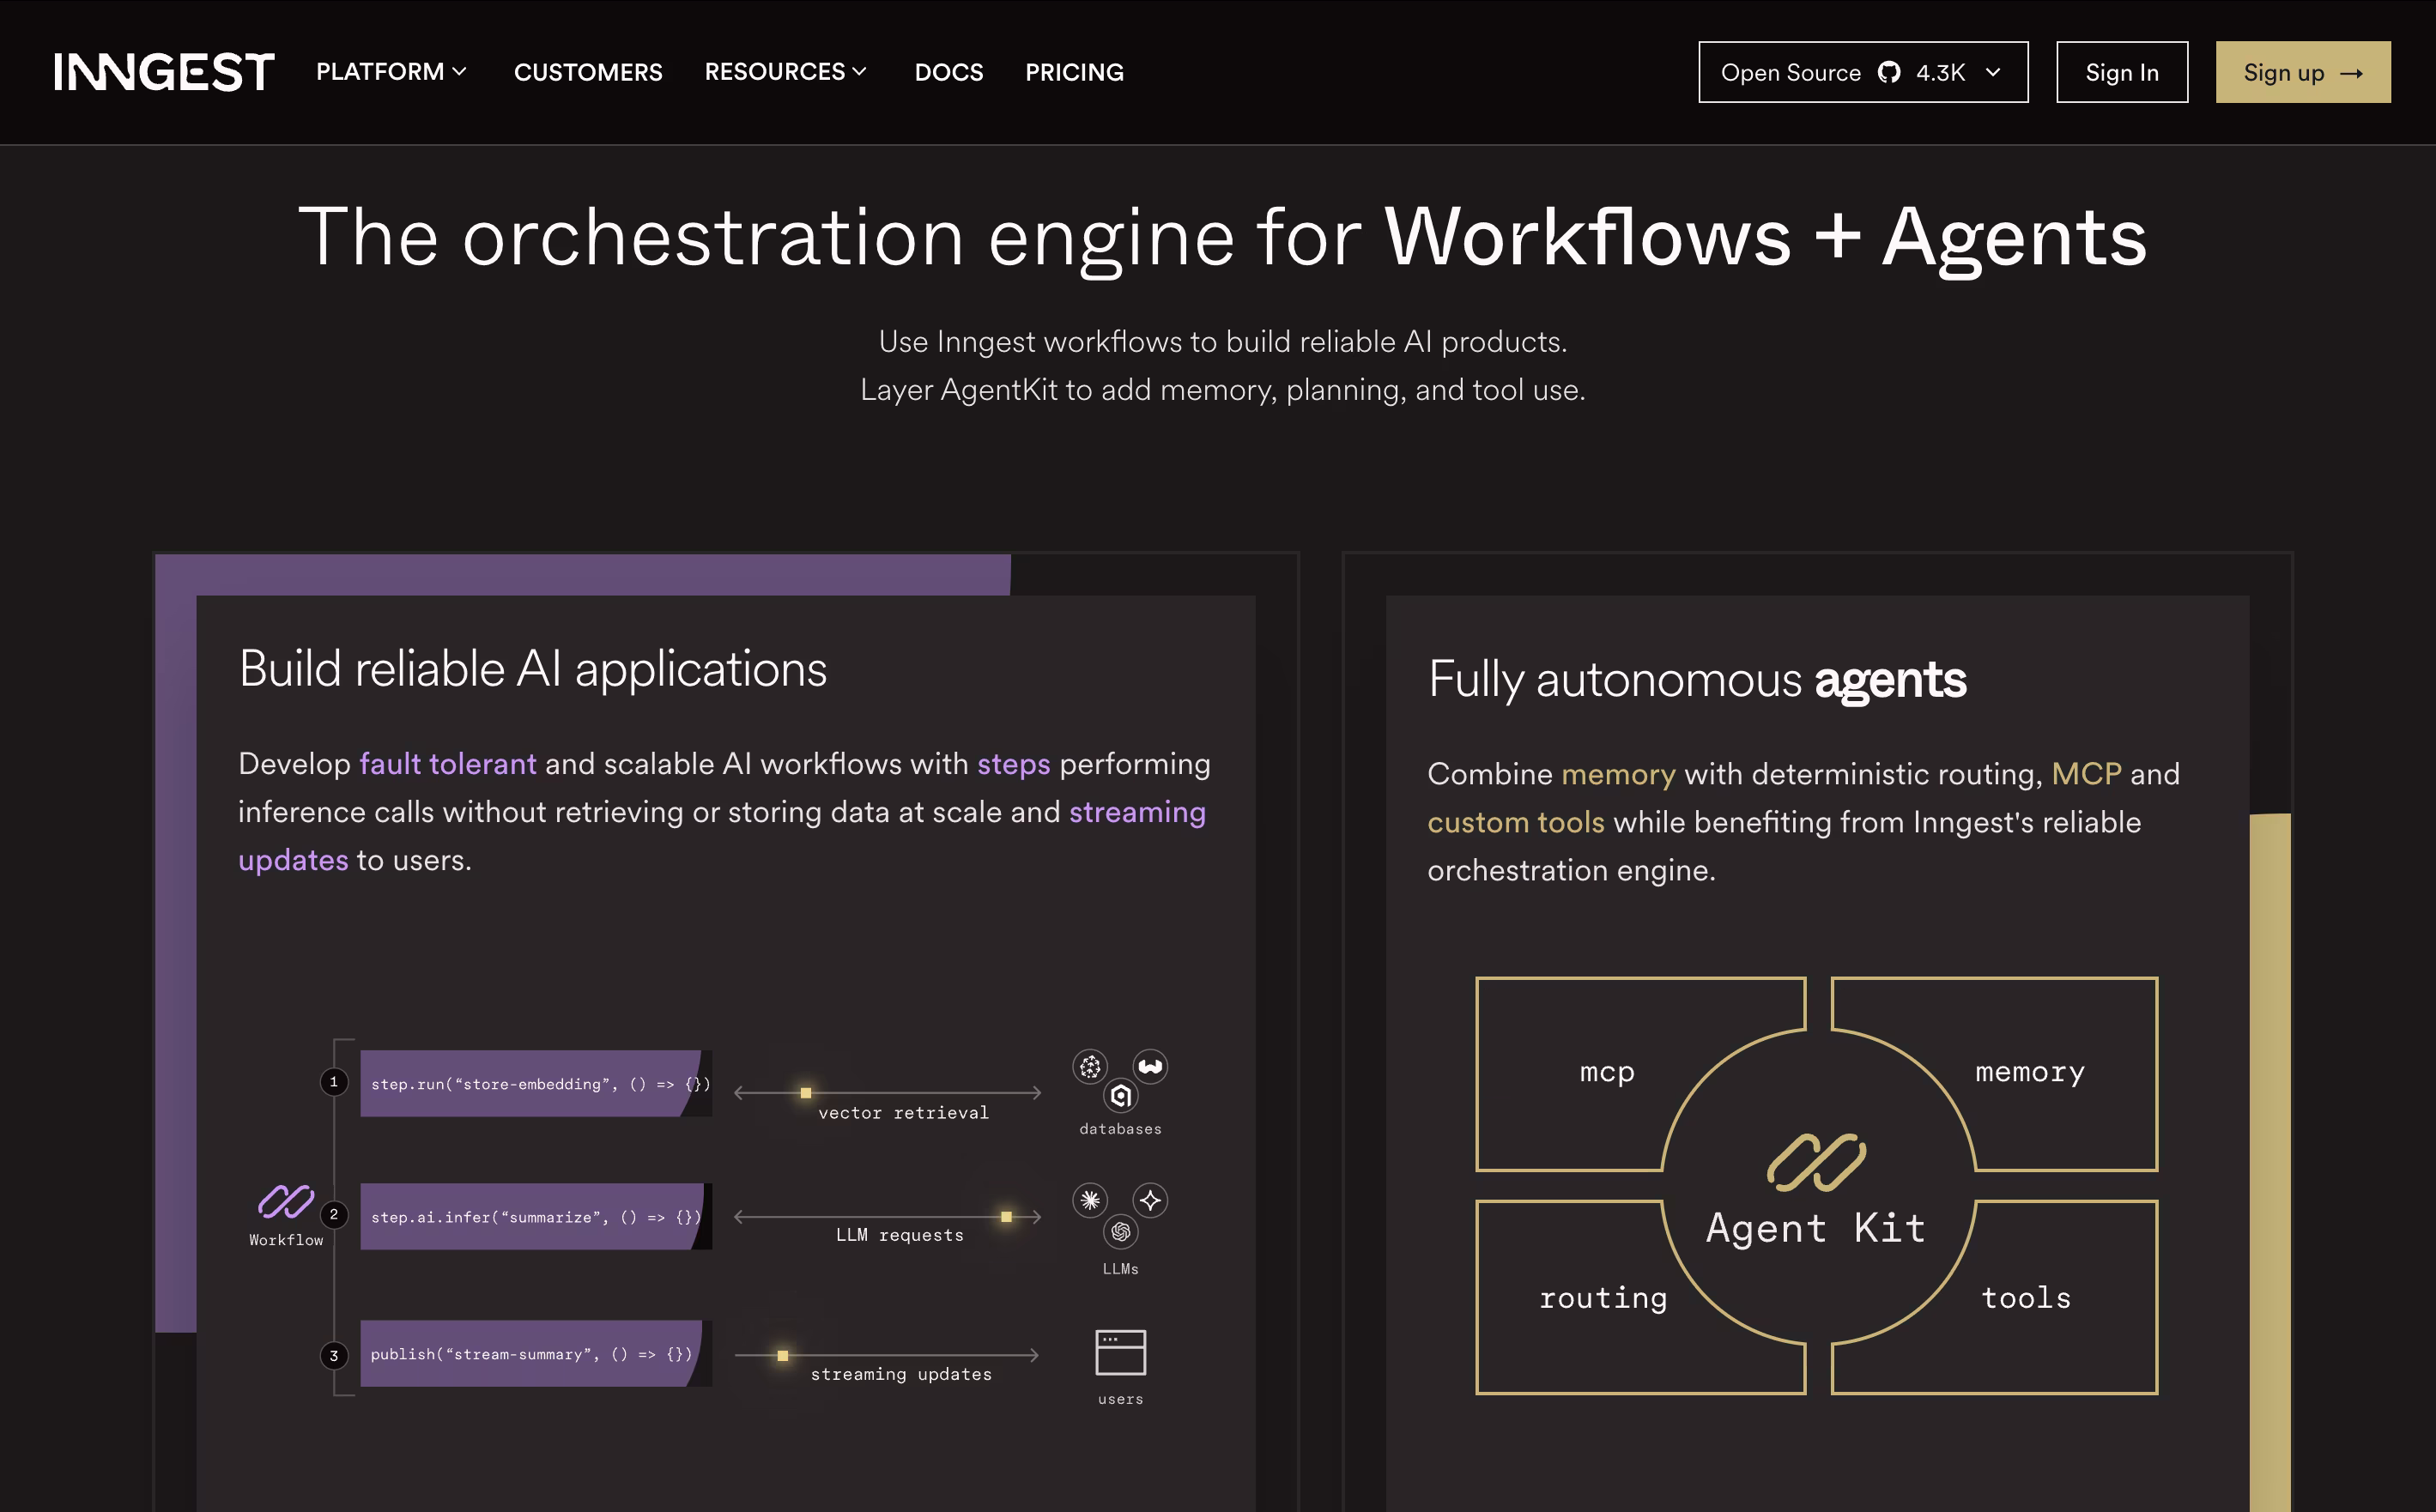The height and width of the screenshot is (1512, 2436).
Task: Click the OpenAI LLM icon
Action: coord(1120,1232)
